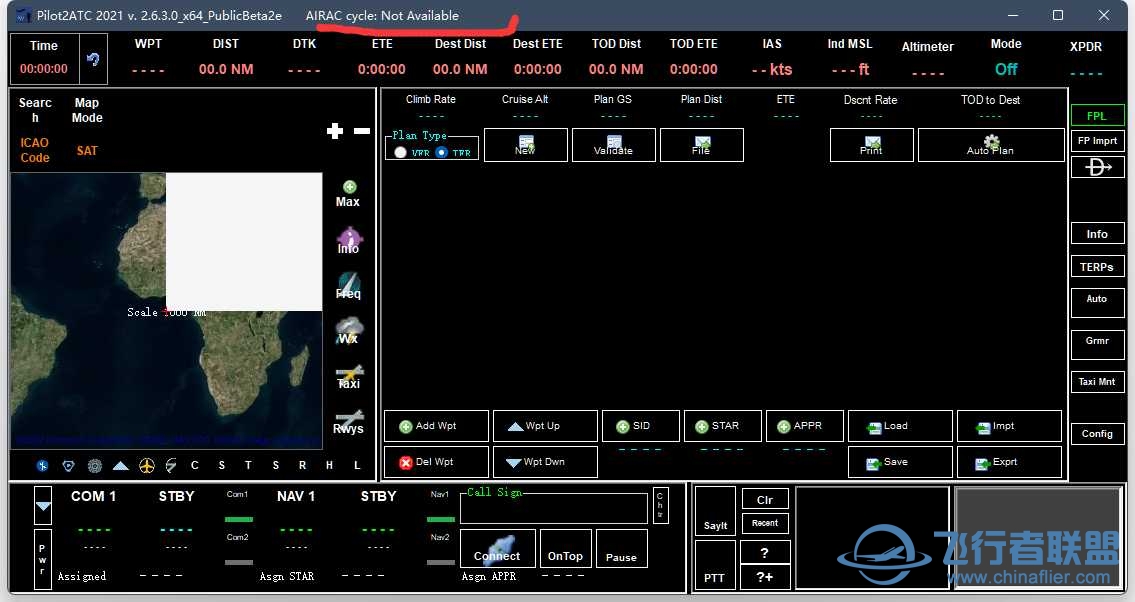Viewport: 1135px width, 602px height.
Task: Toggle map layer letter T
Action: [248, 465]
